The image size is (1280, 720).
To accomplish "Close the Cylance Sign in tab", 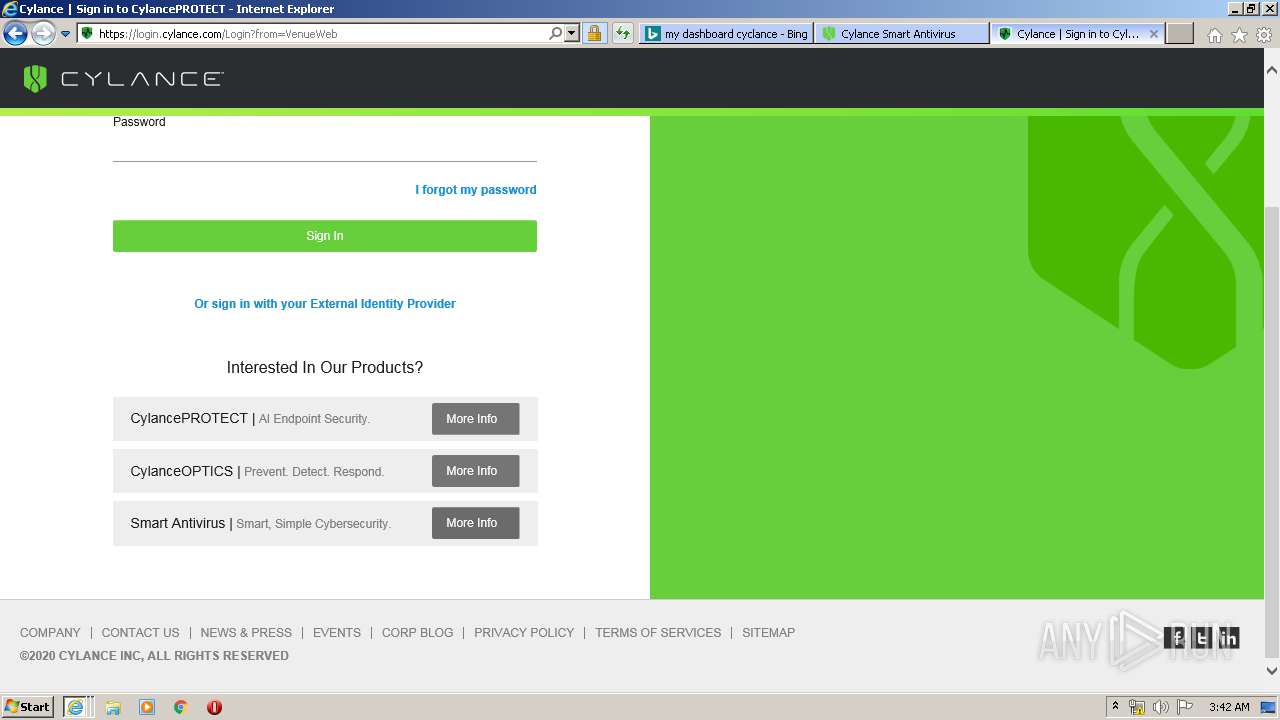I will click(x=1153, y=33).
